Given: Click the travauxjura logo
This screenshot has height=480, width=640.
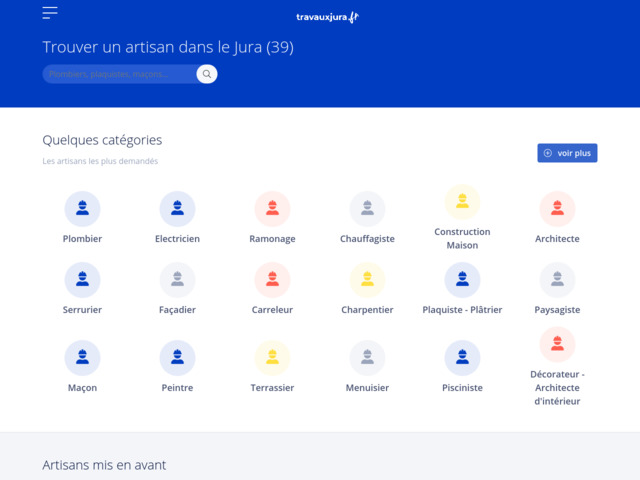Looking at the screenshot, I should [x=327, y=17].
